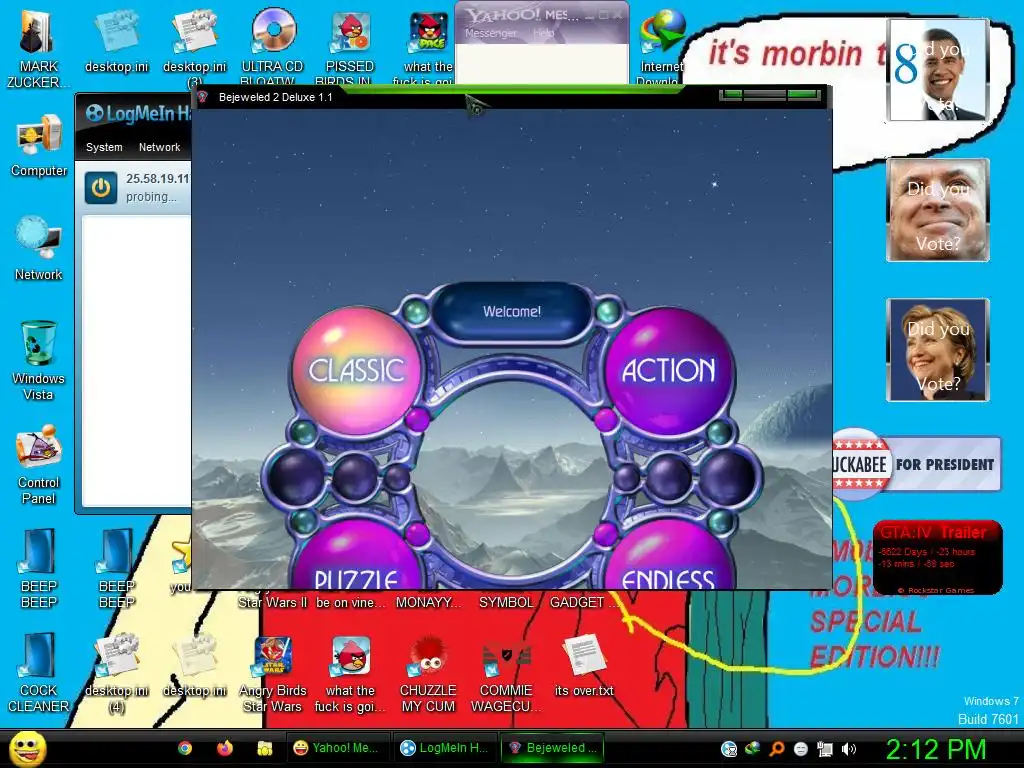Select the desktop.ini (3) file icon
1024x768 pixels.
195,48
